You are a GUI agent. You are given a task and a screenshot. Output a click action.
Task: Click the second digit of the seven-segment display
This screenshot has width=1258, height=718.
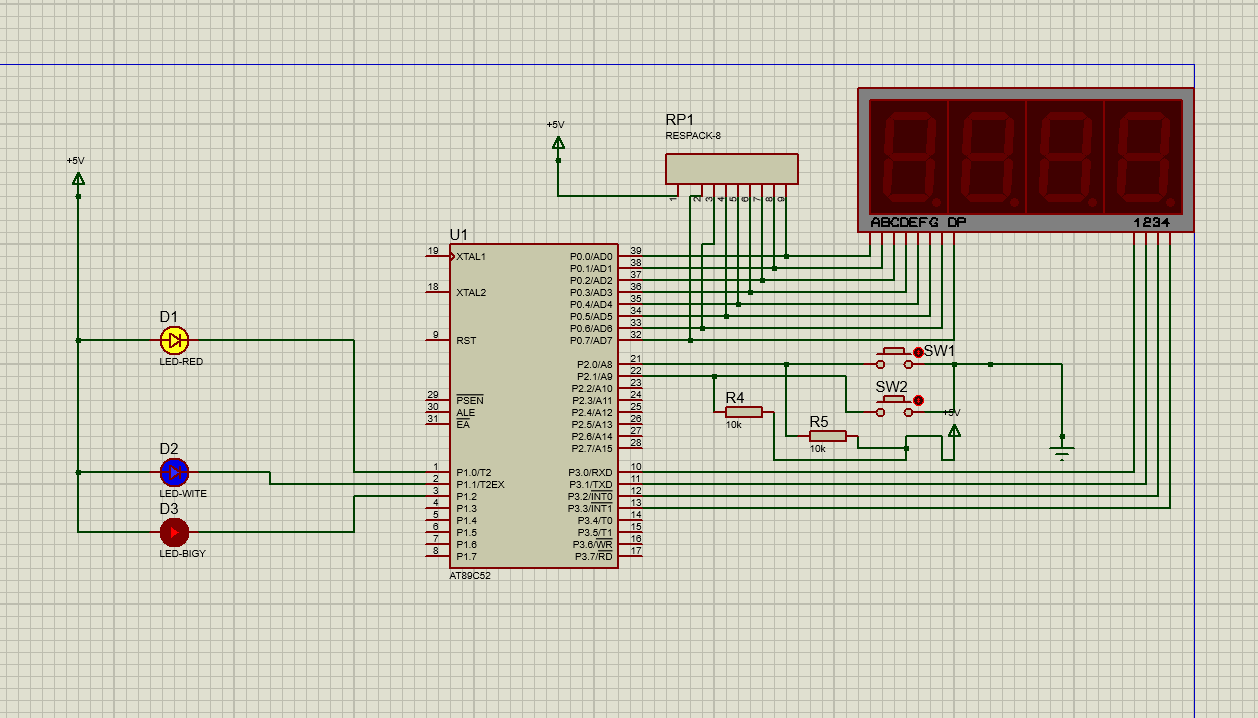pos(986,155)
